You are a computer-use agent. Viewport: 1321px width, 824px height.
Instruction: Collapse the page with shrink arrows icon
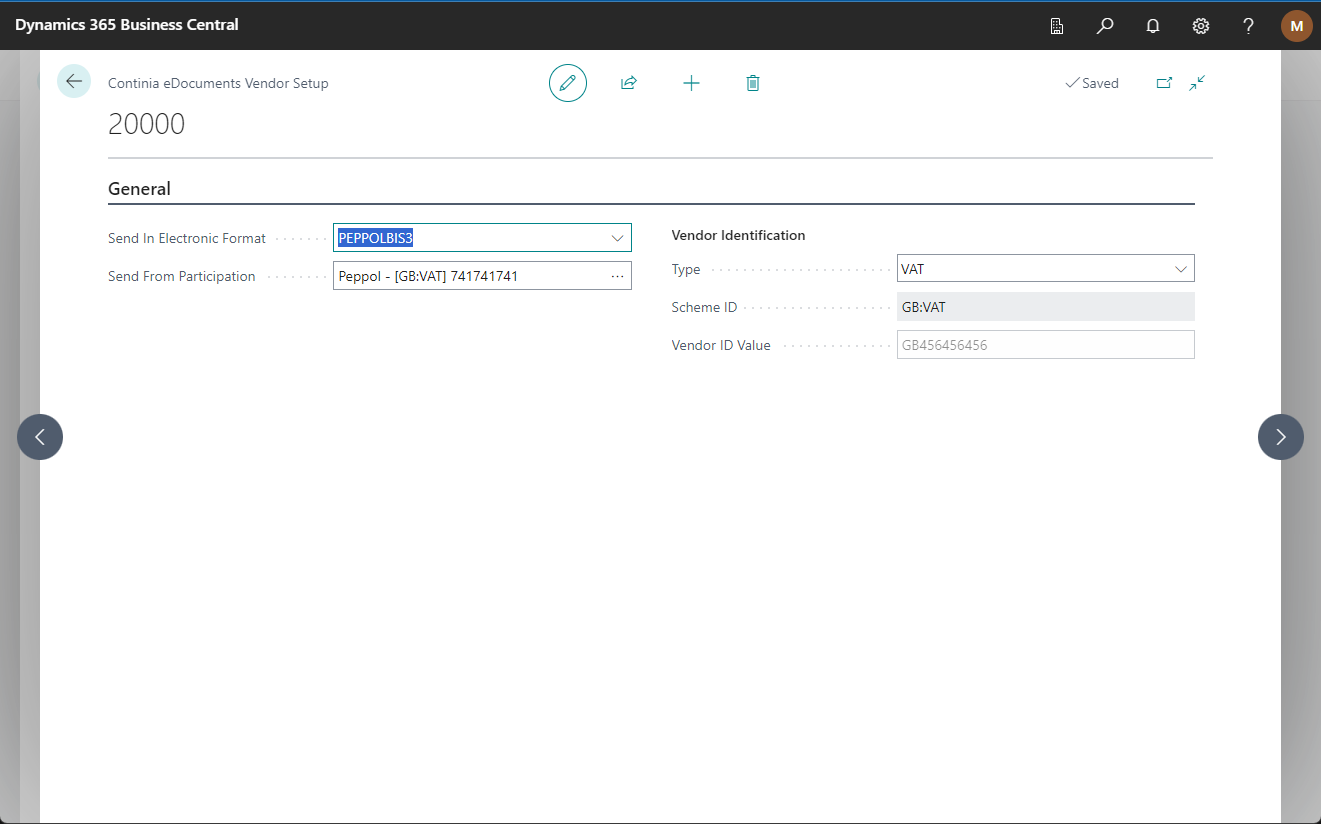click(x=1197, y=83)
